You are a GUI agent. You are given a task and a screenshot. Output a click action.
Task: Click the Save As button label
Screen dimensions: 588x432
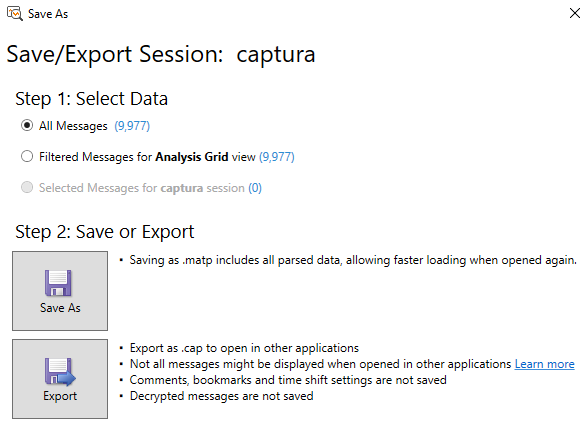click(x=60, y=308)
